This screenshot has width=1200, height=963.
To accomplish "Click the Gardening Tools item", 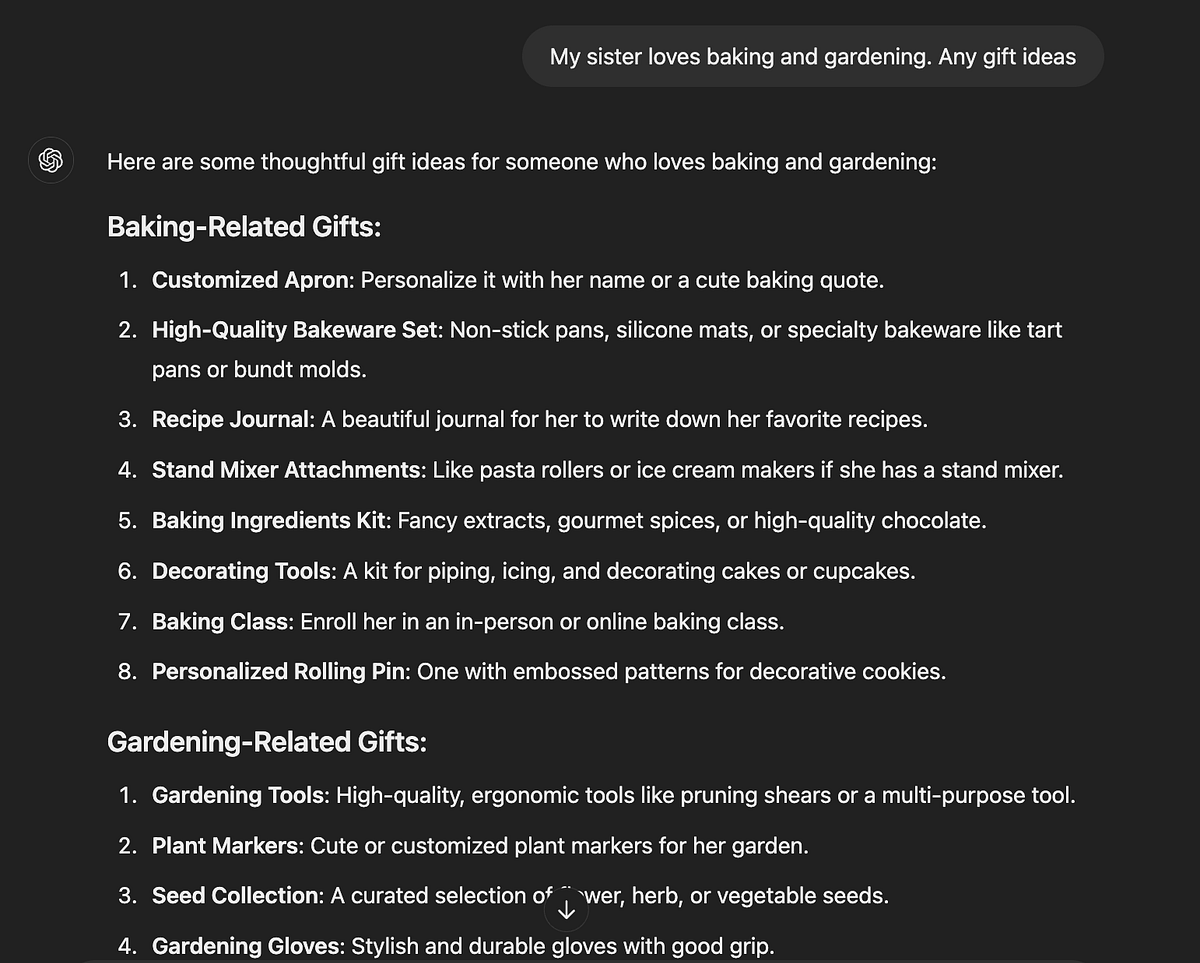I will pos(614,796).
